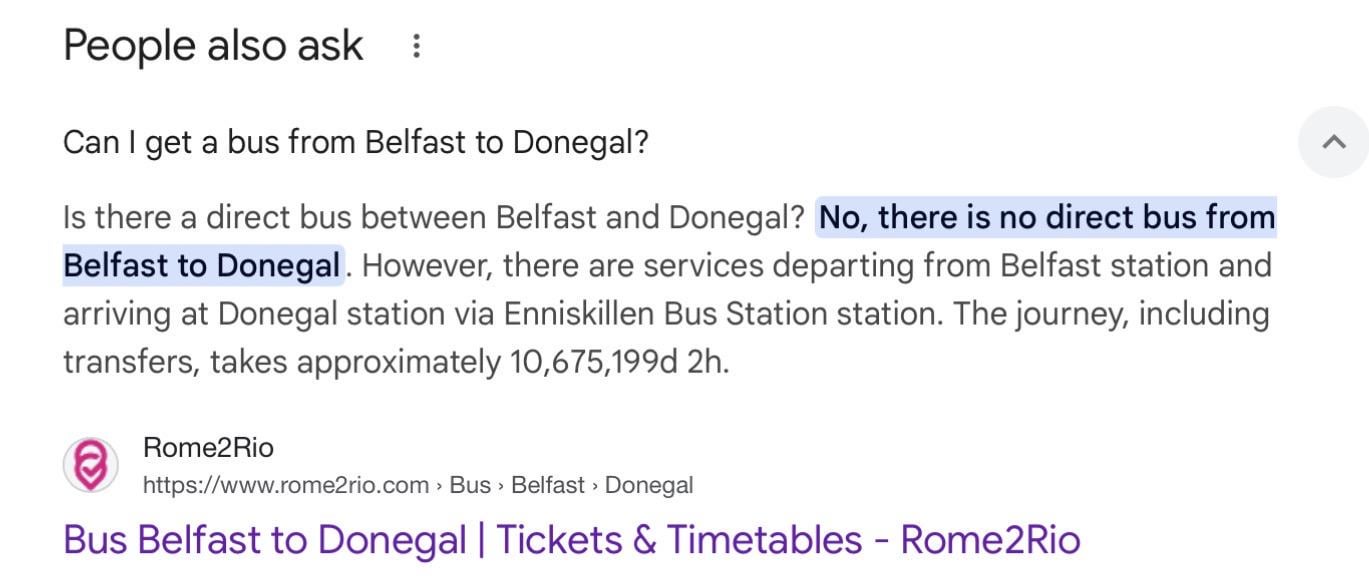
Task: Collapse the Belfast to Donegal question
Action: click(x=1333, y=142)
